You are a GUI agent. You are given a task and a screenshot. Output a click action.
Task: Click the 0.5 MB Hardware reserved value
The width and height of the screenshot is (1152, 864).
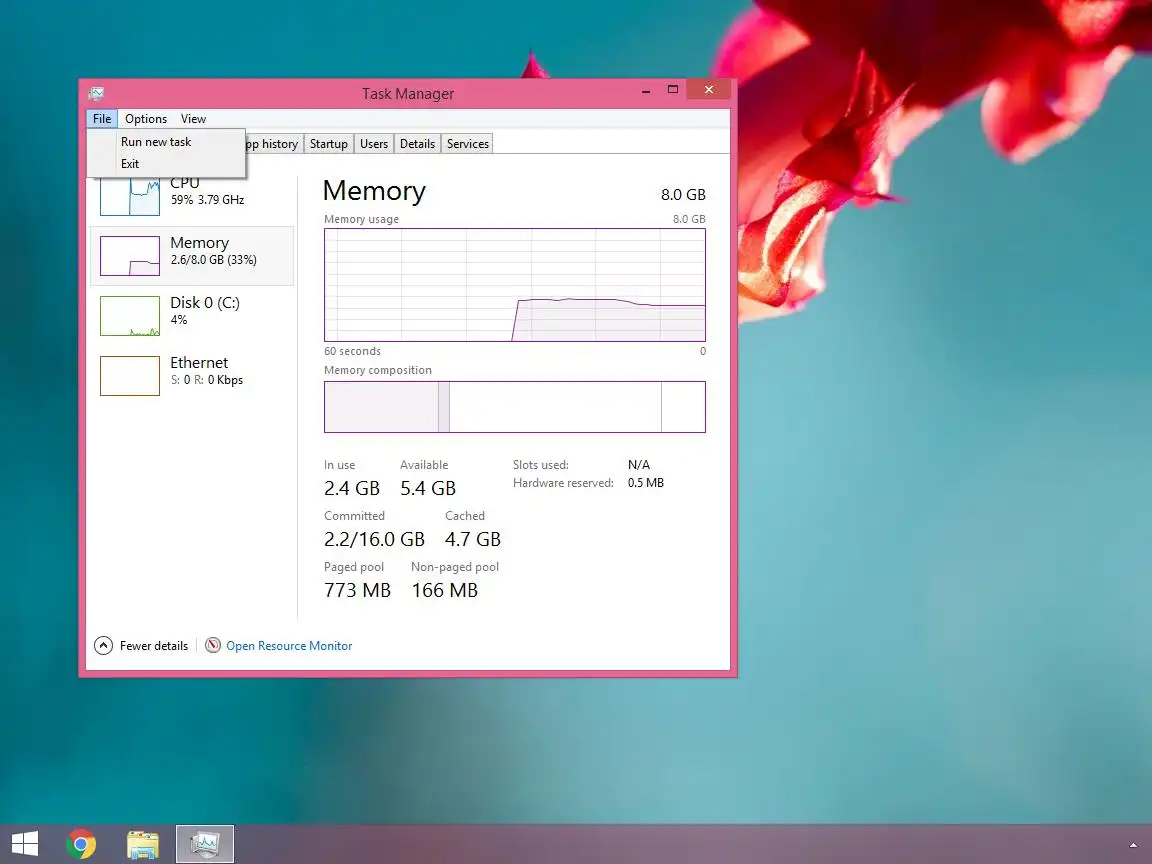pyautogui.click(x=646, y=483)
